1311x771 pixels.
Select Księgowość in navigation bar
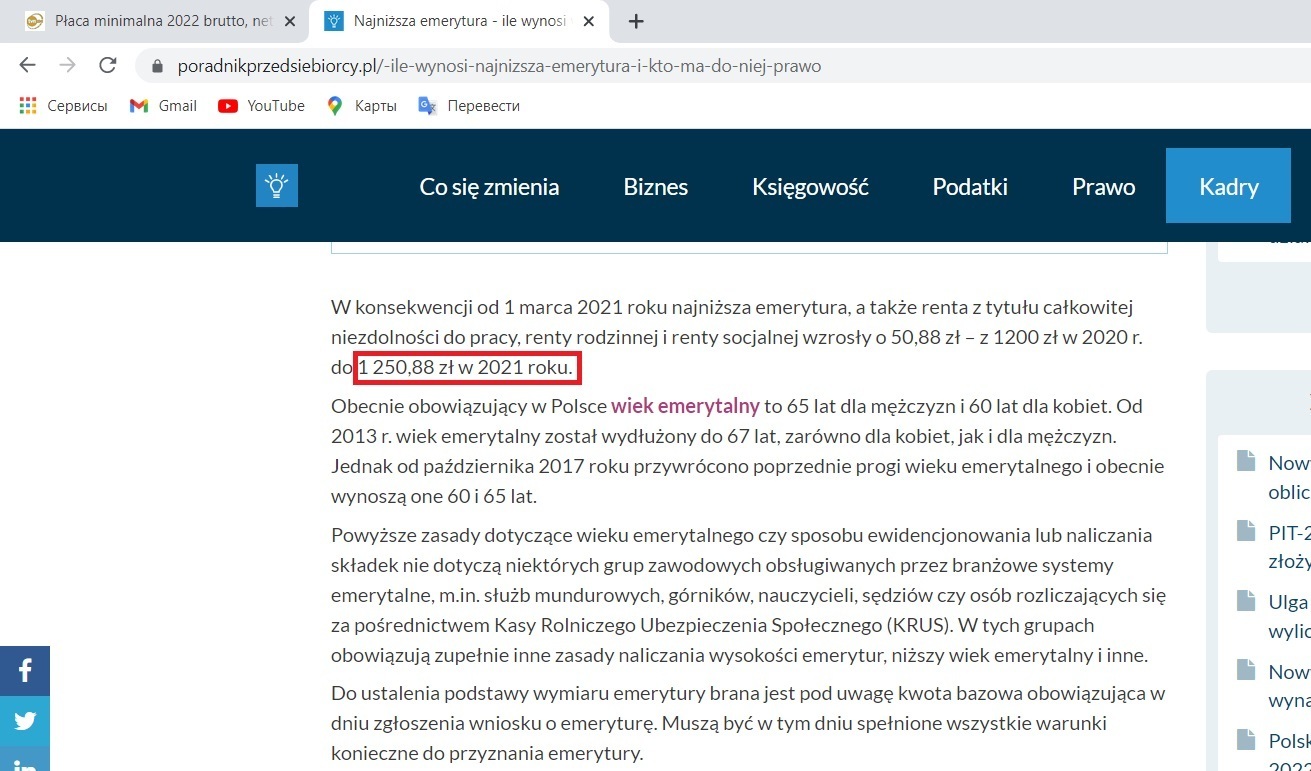pos(810,187)
